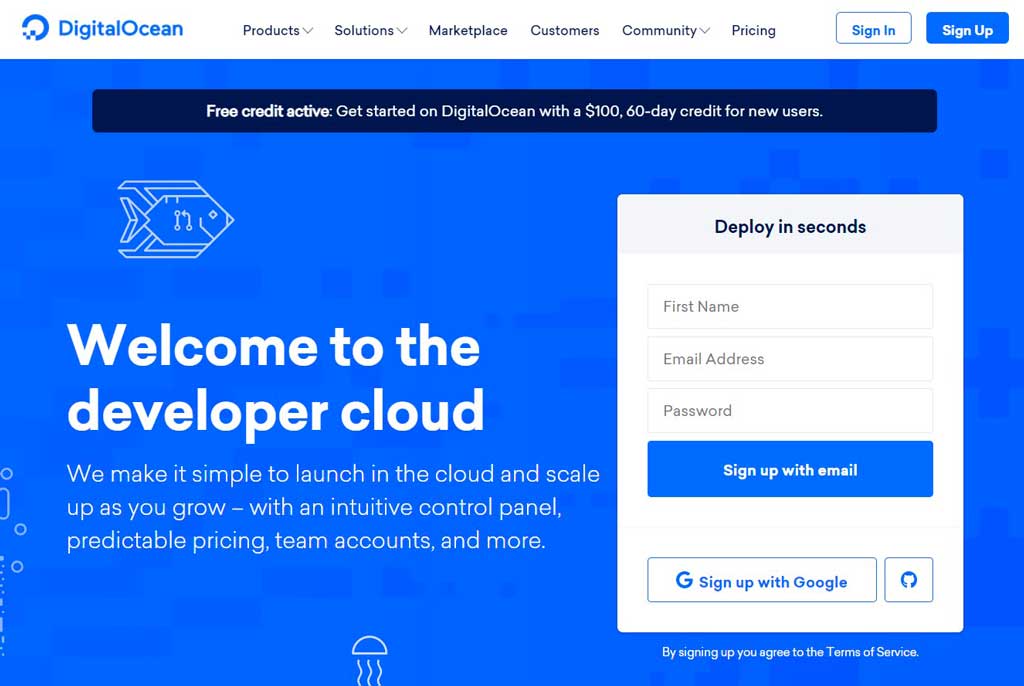Open the Terms of Service link
The image size is (1024, 686).
[x=871, y=652]
